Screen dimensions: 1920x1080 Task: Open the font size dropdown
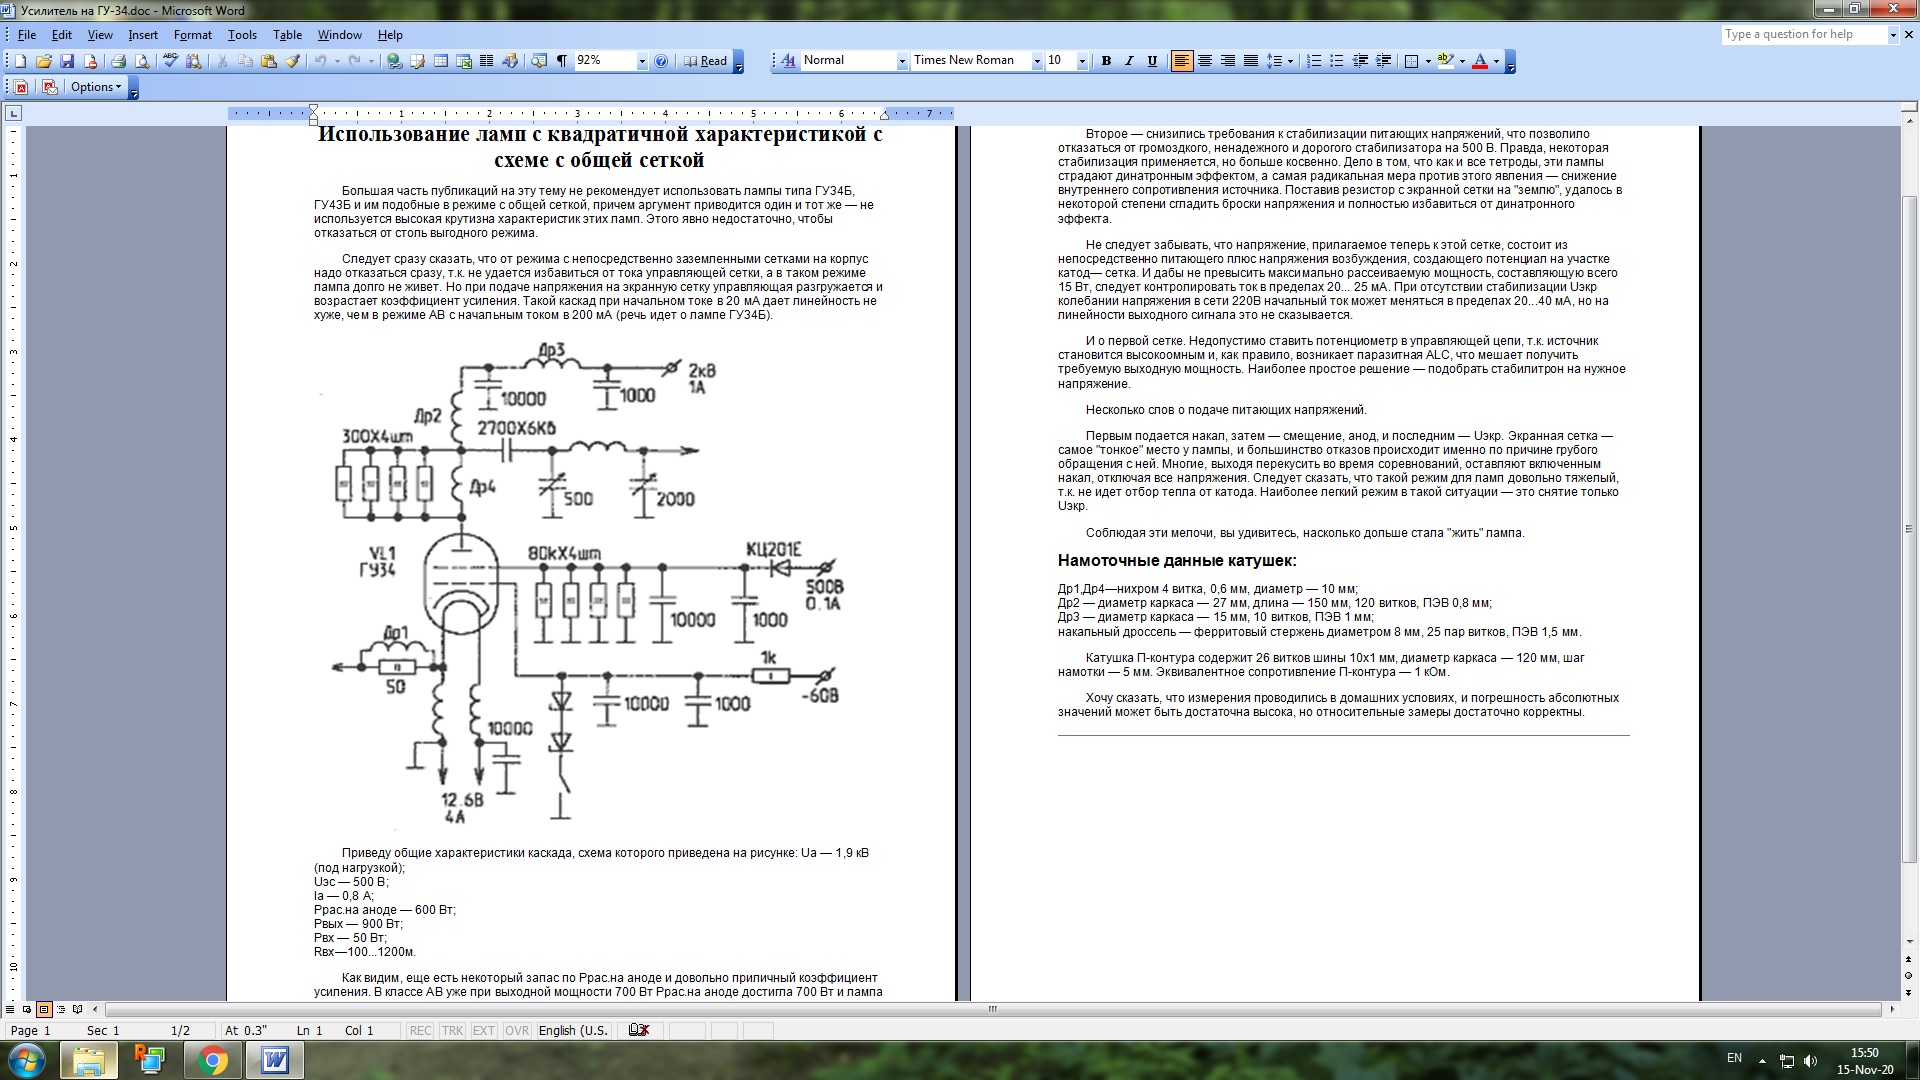(x=1081, y=61)
